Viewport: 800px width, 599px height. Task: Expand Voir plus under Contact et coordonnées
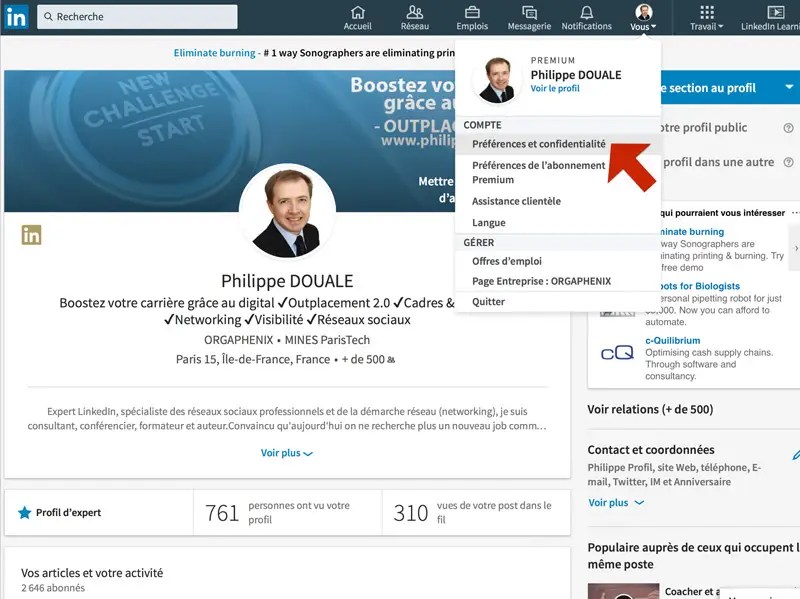[608, 503]
